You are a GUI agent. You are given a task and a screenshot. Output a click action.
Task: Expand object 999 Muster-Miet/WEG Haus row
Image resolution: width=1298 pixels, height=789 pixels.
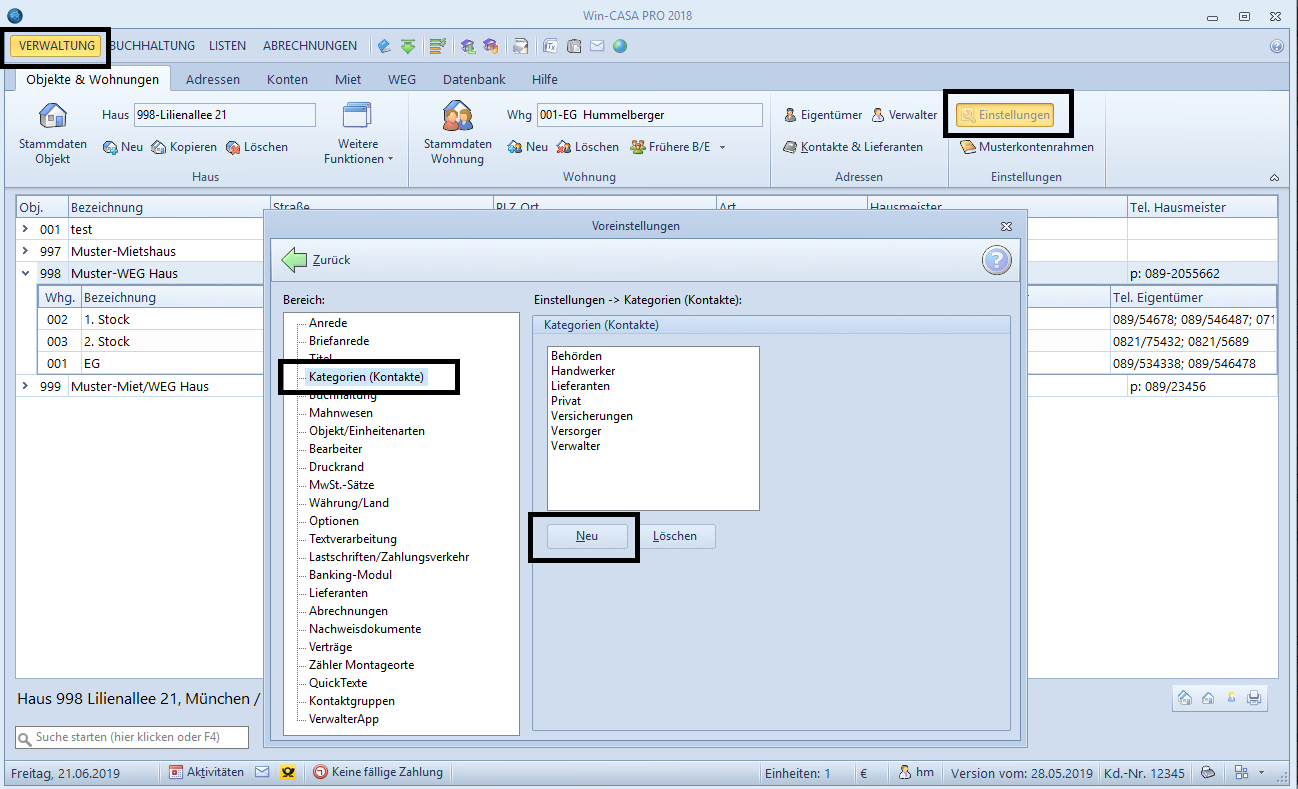(x=26, y=386)
